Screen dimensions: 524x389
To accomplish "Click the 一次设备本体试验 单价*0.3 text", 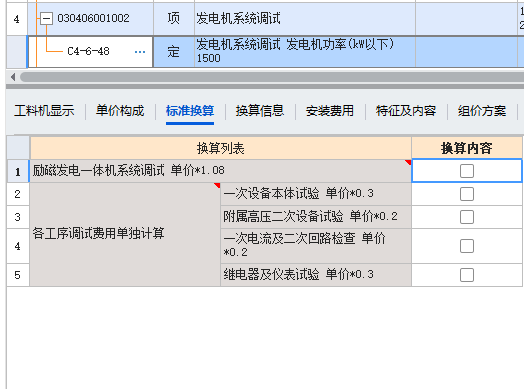I will [x=298, y=193].
